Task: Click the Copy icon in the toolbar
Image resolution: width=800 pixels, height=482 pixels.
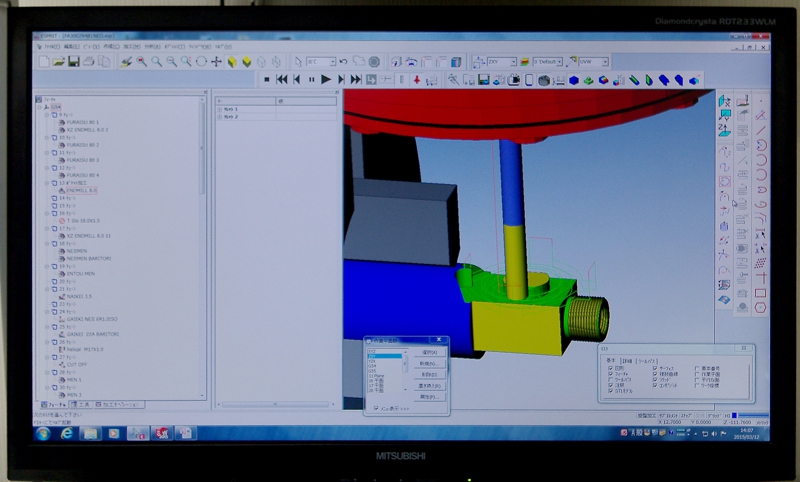Action: click(104, 62)
